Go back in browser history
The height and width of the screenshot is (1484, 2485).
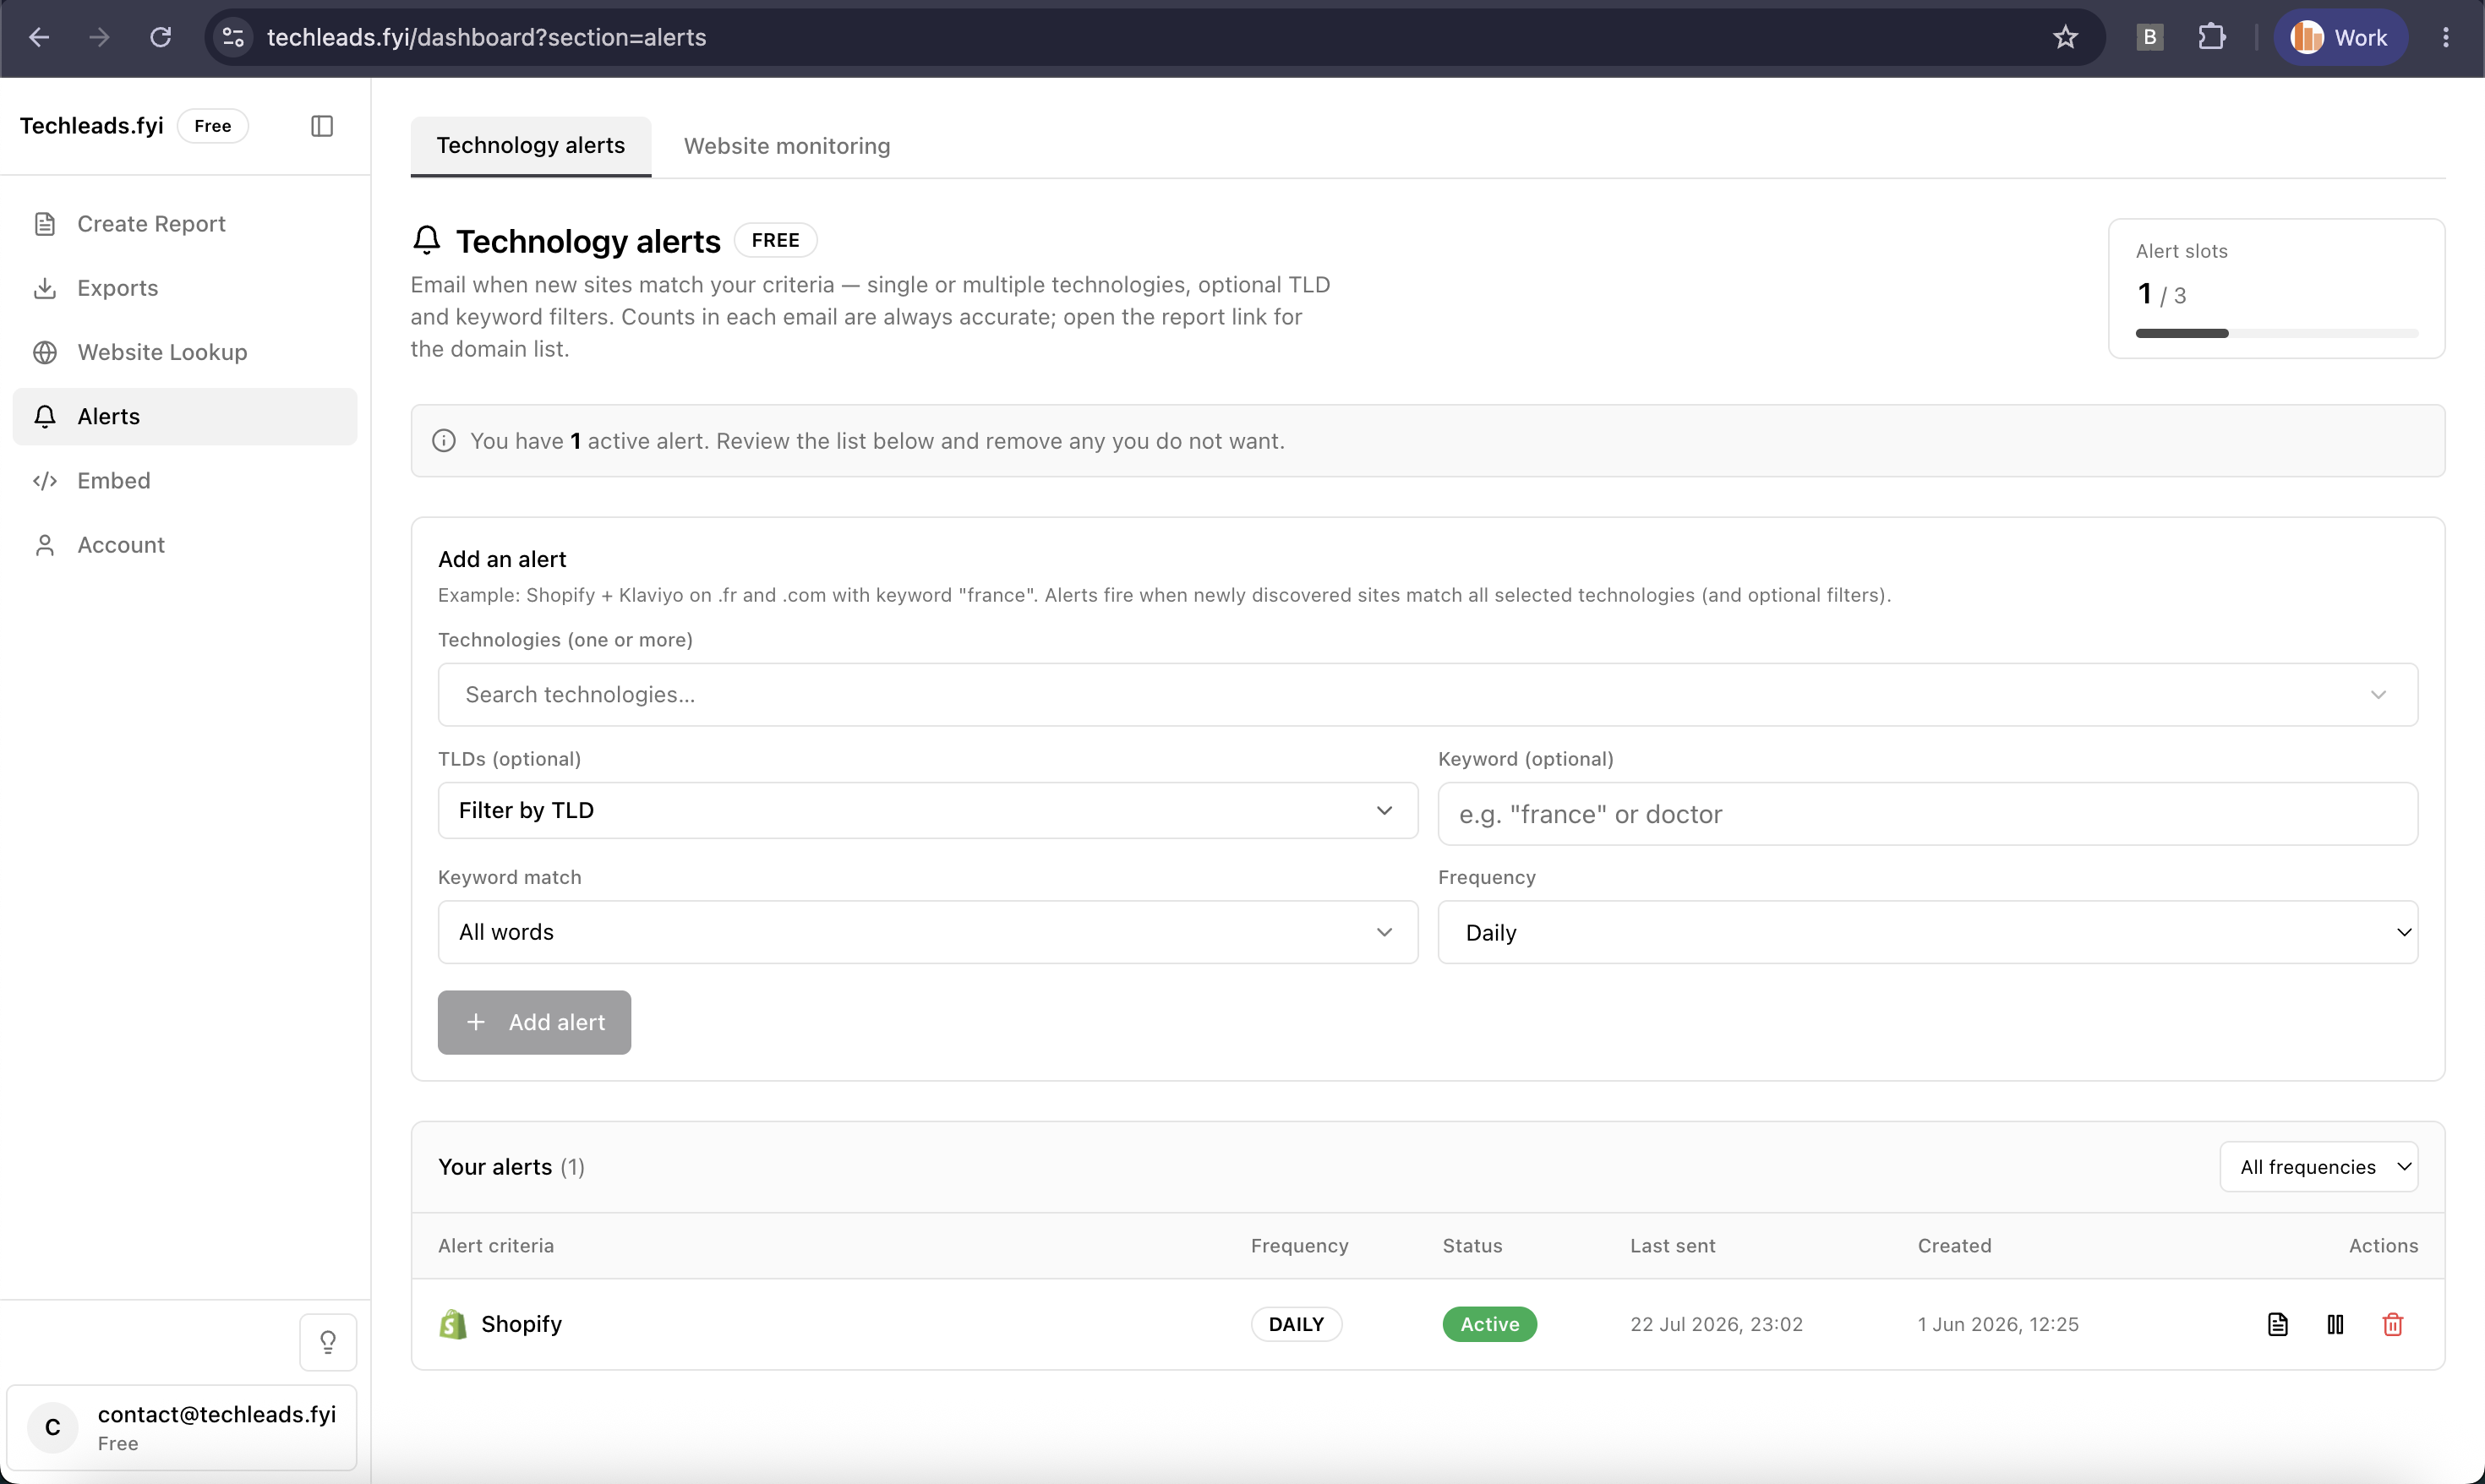tap(39, 37)
